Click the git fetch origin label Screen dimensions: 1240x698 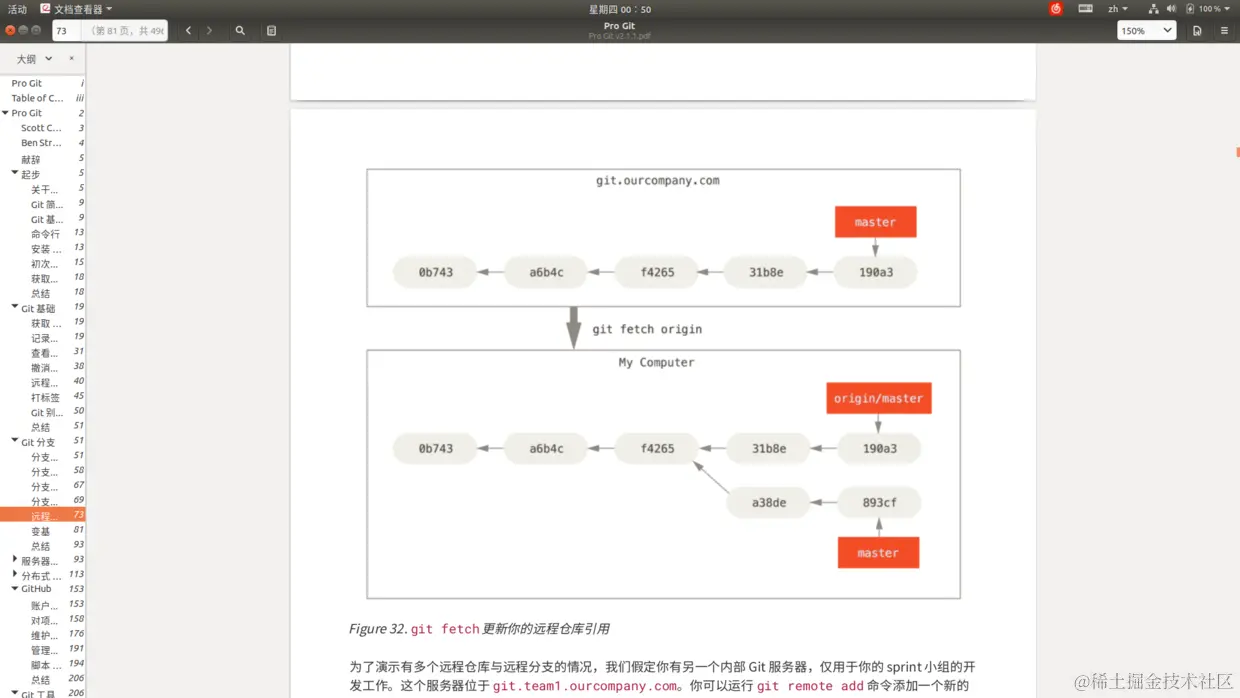tap(647, 329)
